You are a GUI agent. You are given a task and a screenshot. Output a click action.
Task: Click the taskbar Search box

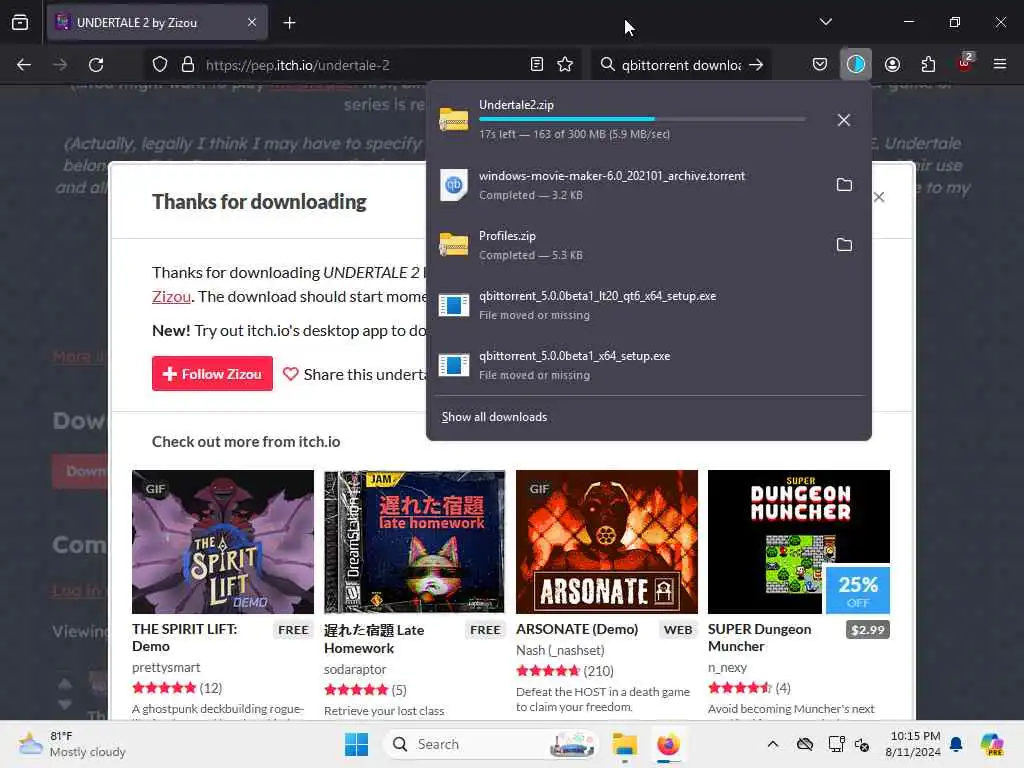click(x=492, y=744)
